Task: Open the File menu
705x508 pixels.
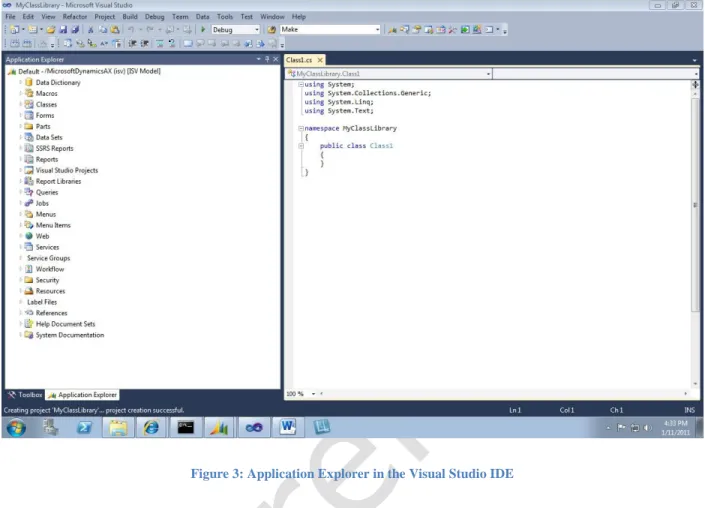Action: click(10, 17)
